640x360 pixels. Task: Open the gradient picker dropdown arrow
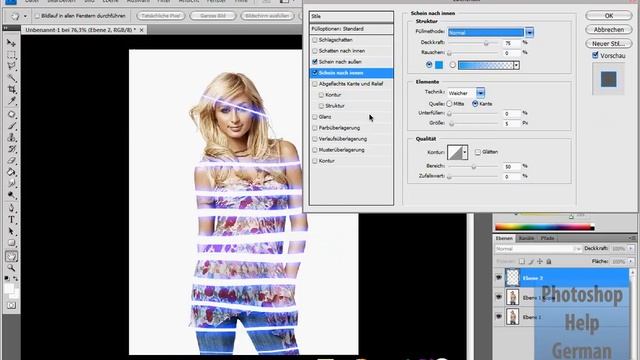[x=516, y=65]
